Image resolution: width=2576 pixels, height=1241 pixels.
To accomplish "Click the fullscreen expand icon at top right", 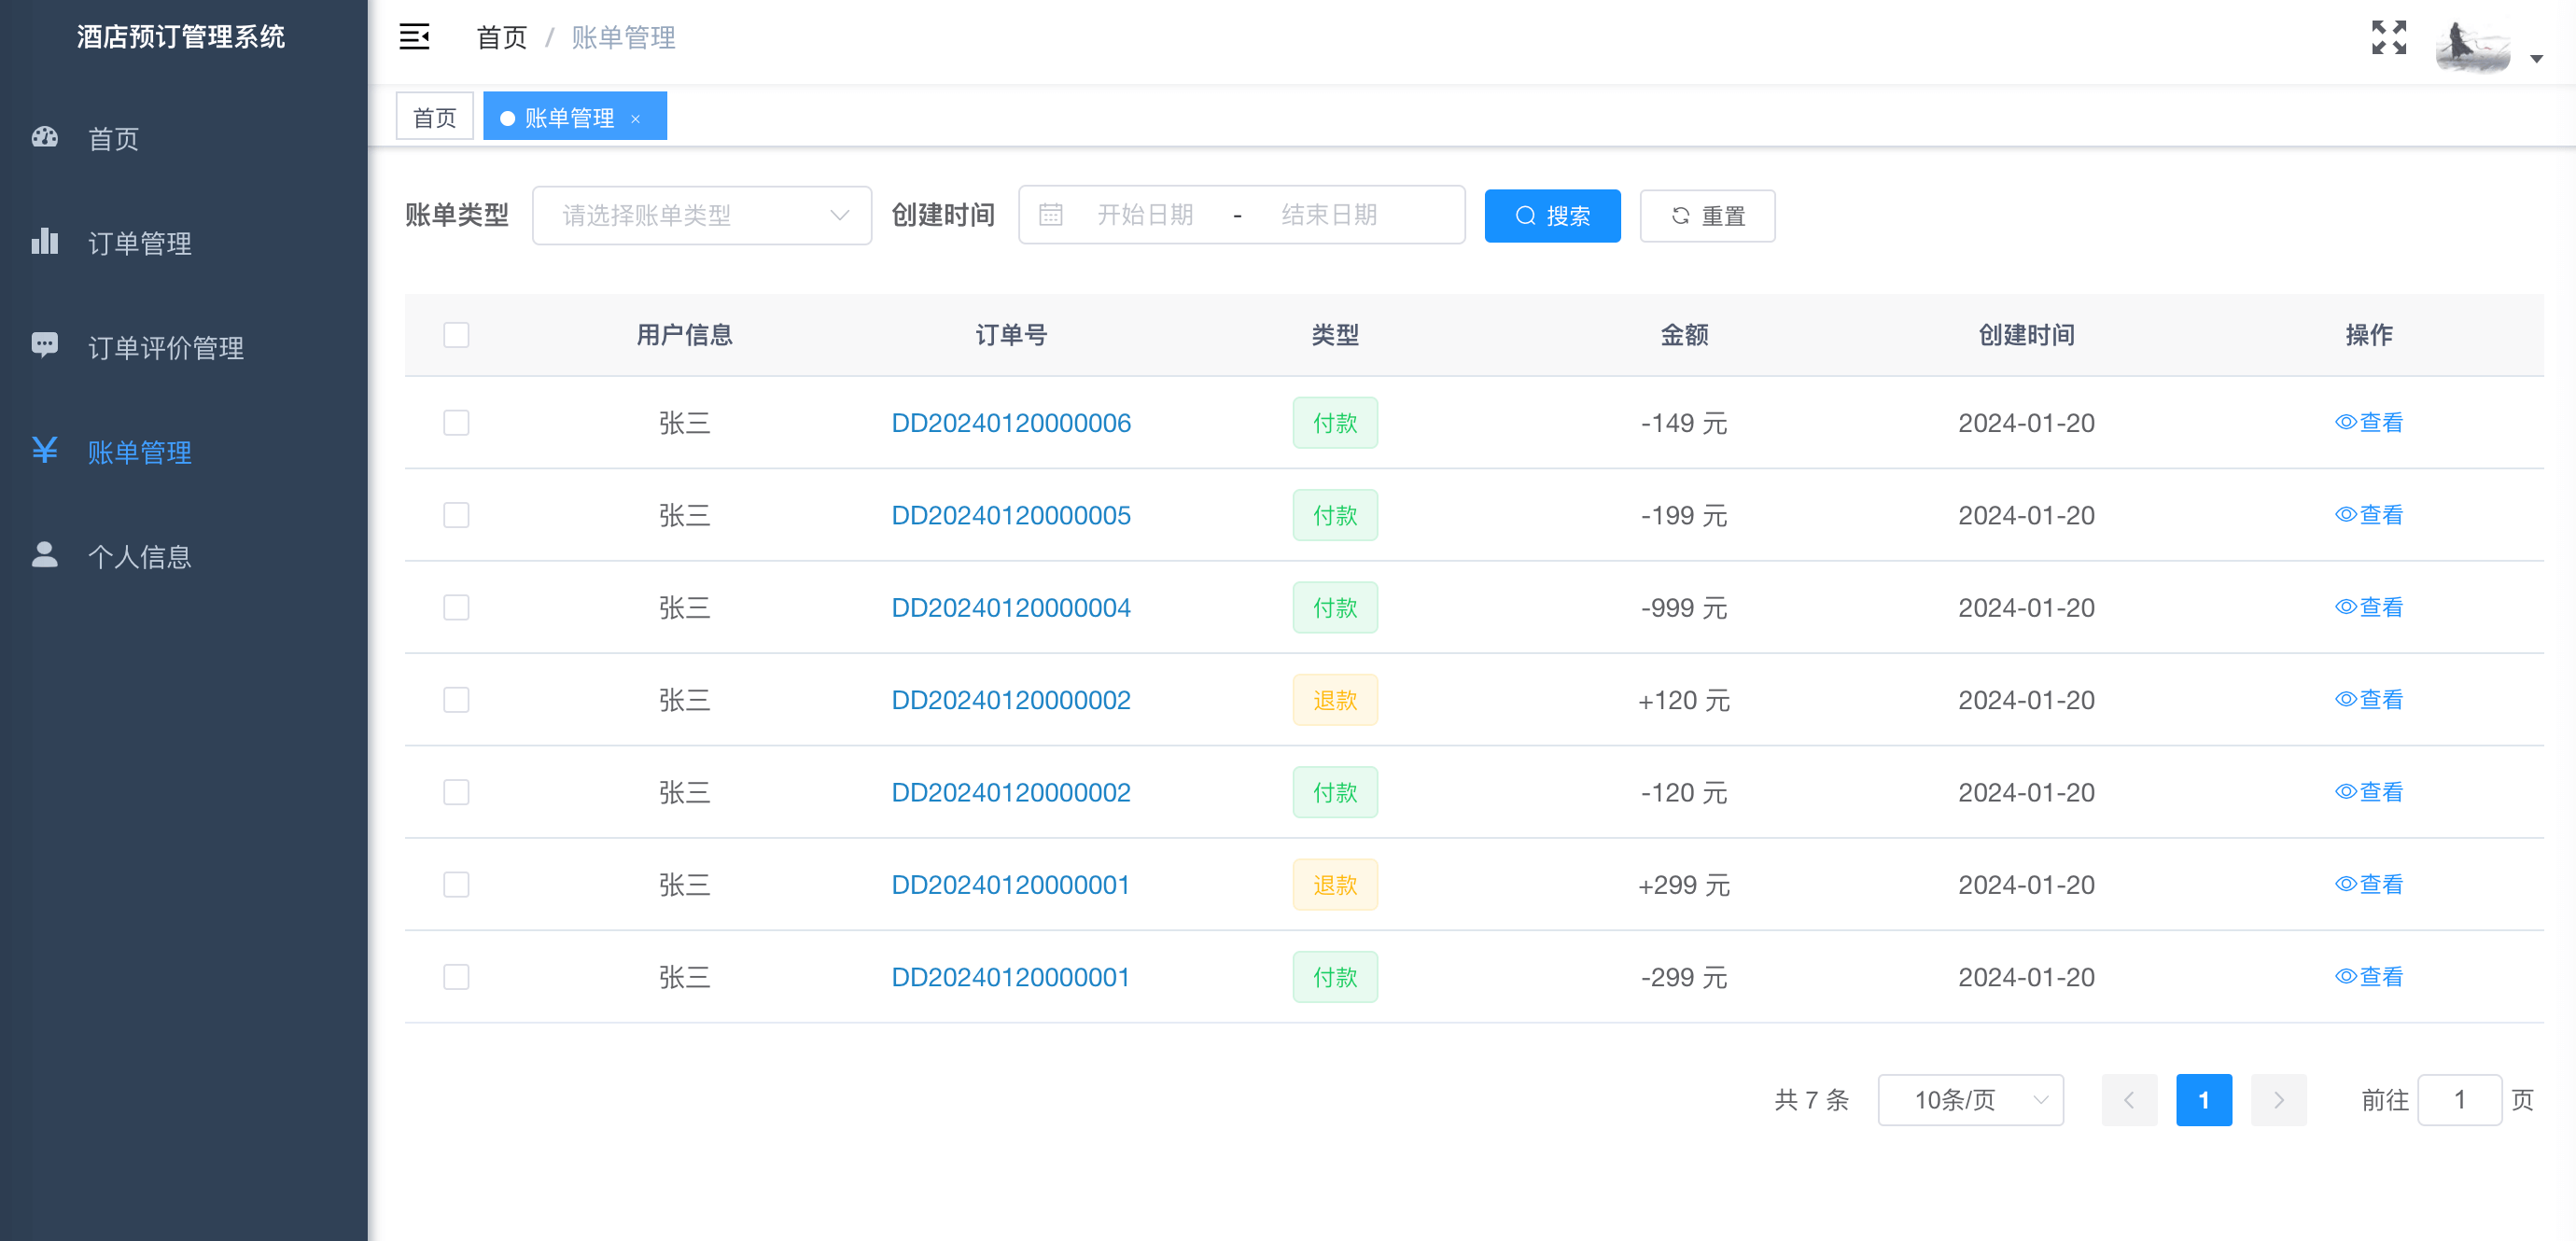I will (2389, 37).
